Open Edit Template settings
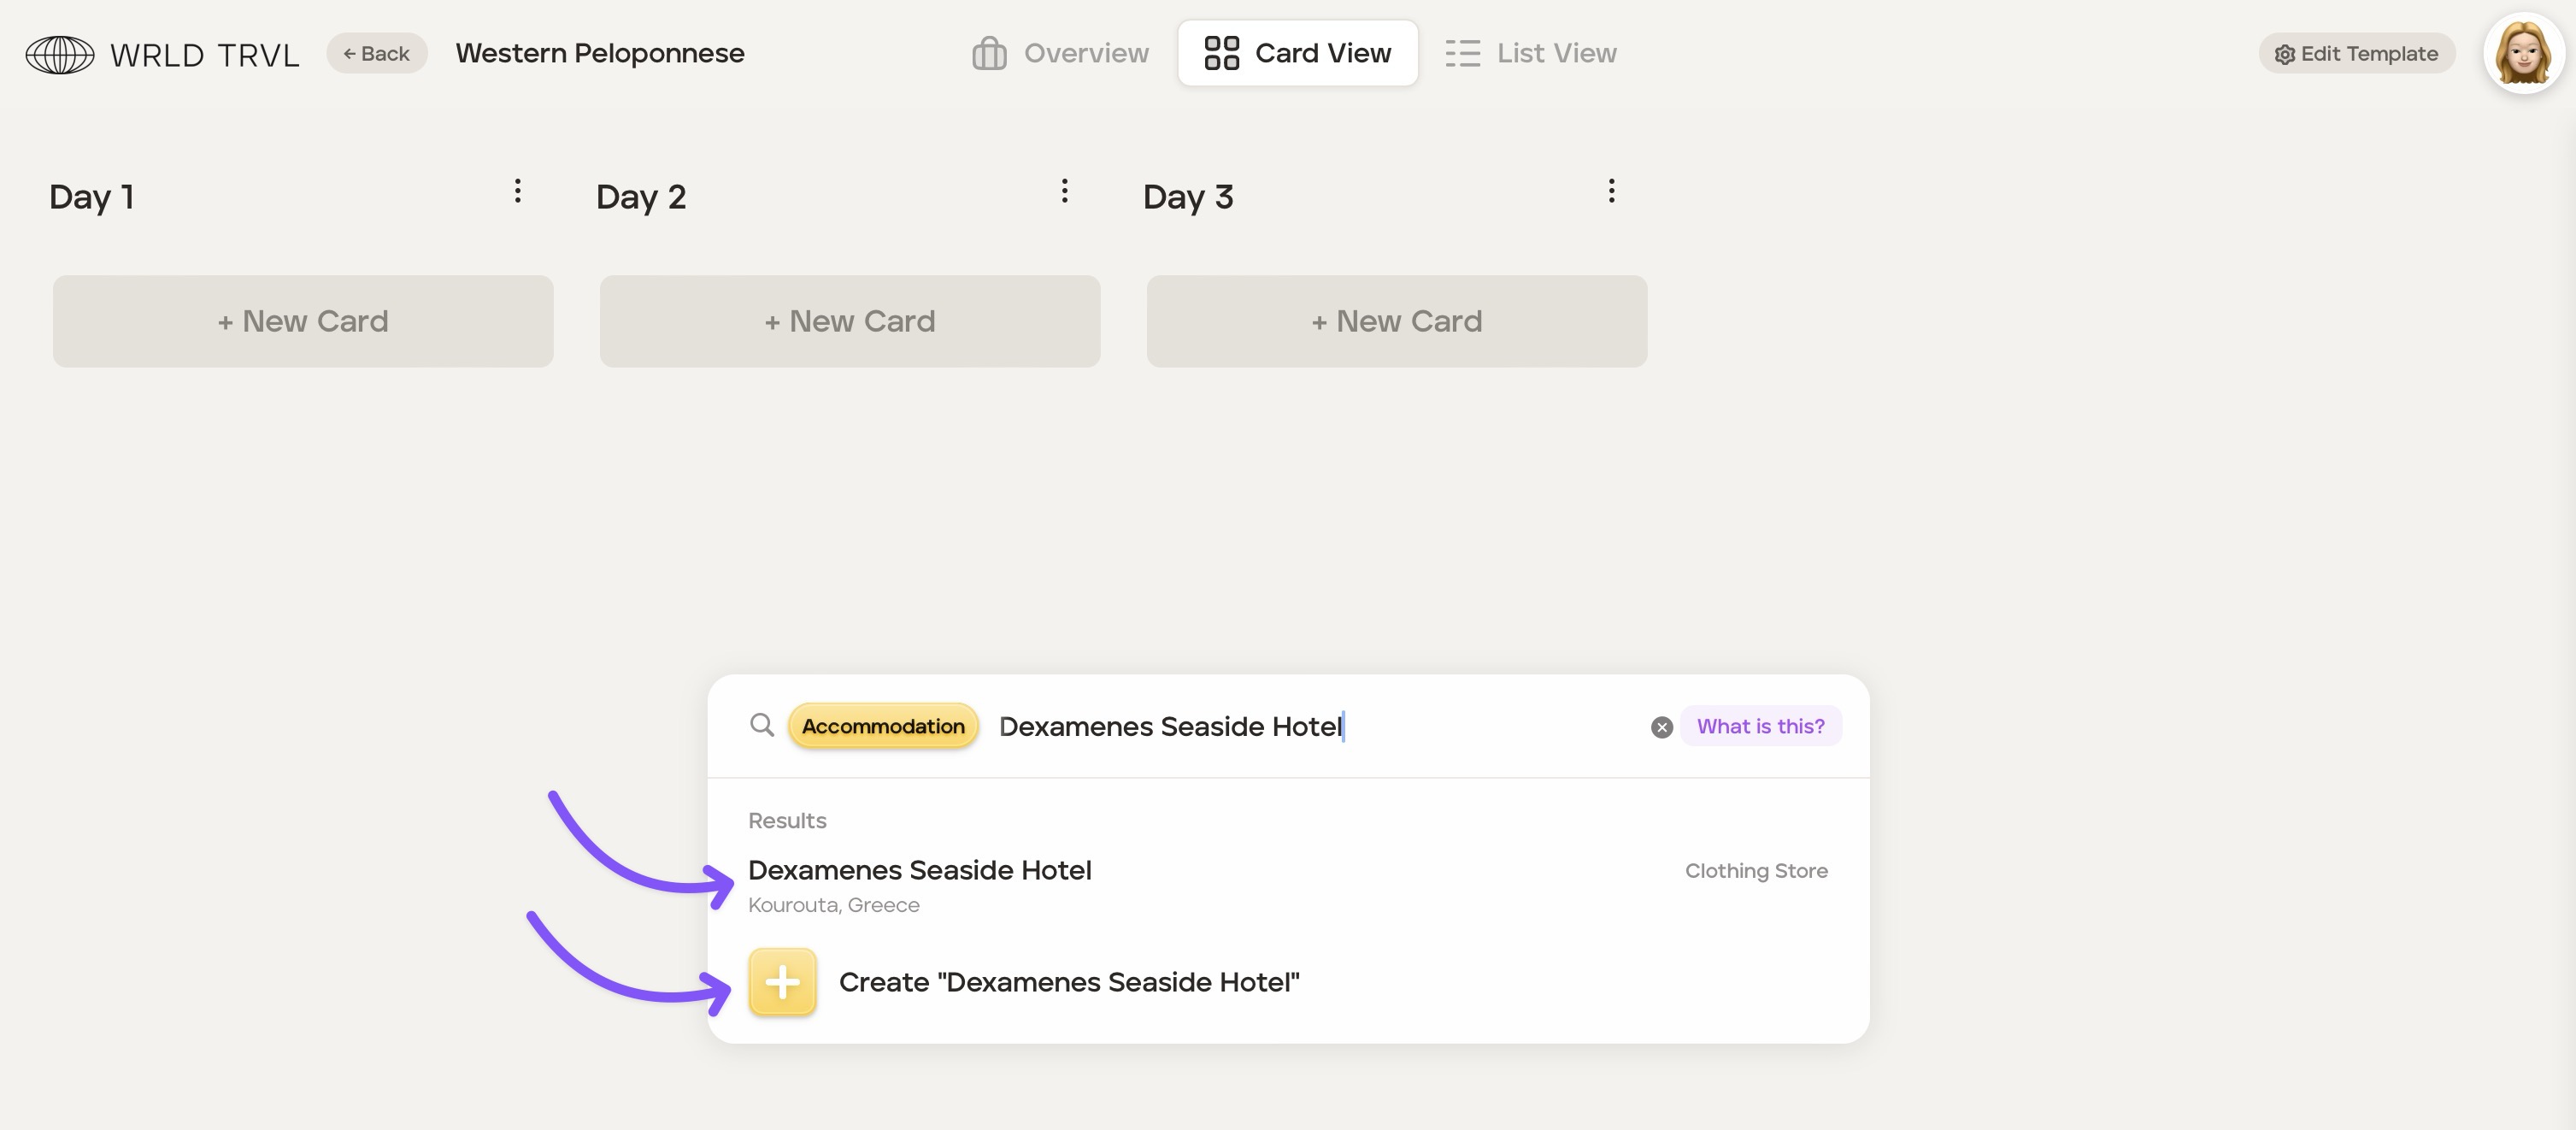This screenshot has width=2576, height=1130. tap(2356, 54)
